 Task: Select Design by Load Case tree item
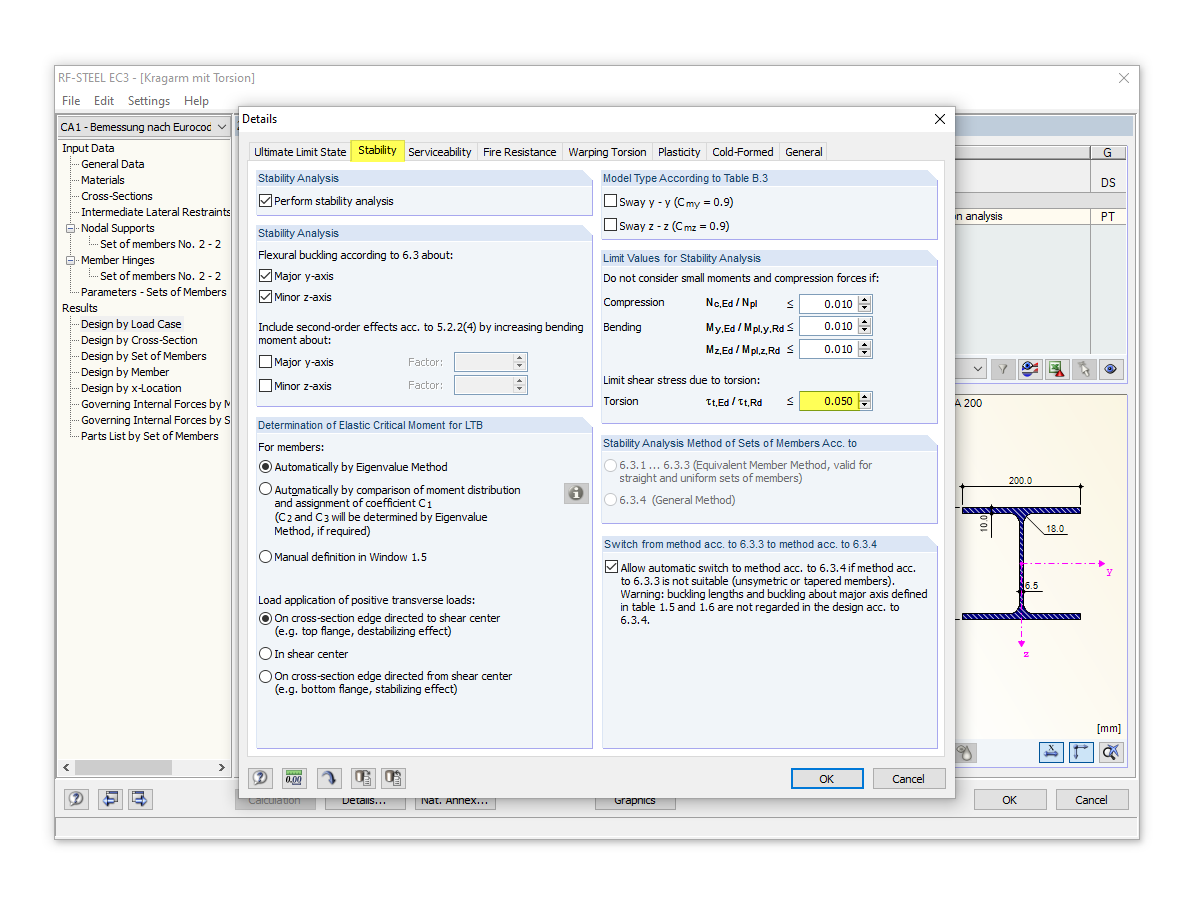tap(131, 324)
